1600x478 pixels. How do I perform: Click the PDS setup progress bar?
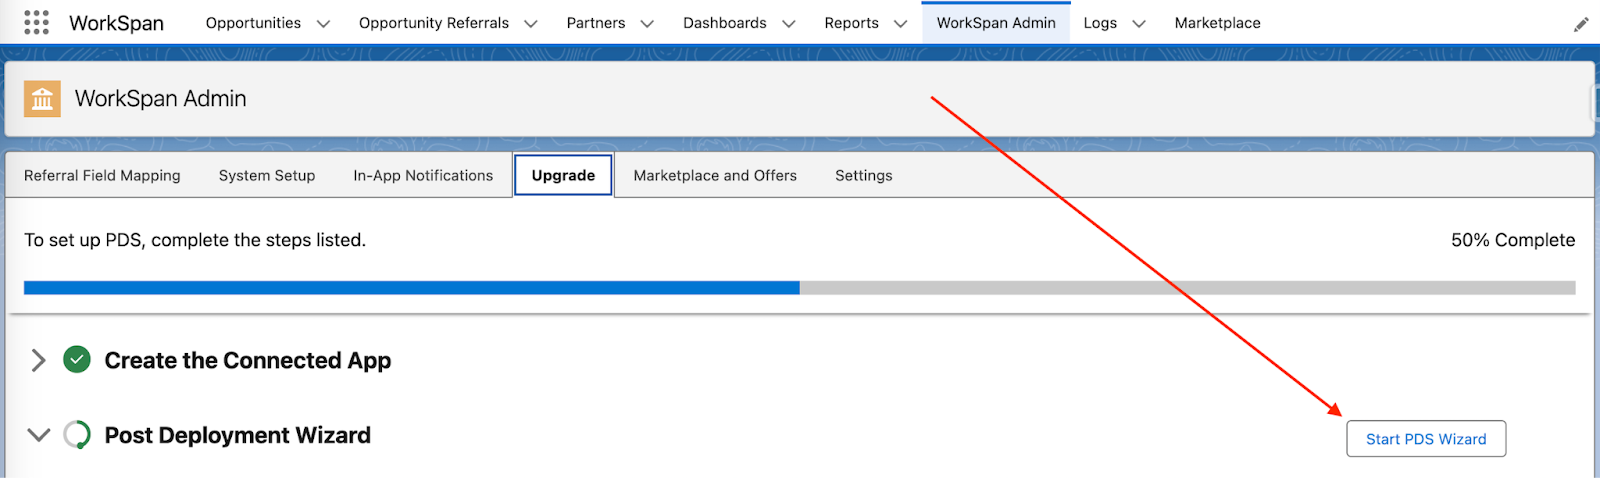[800, 288]
